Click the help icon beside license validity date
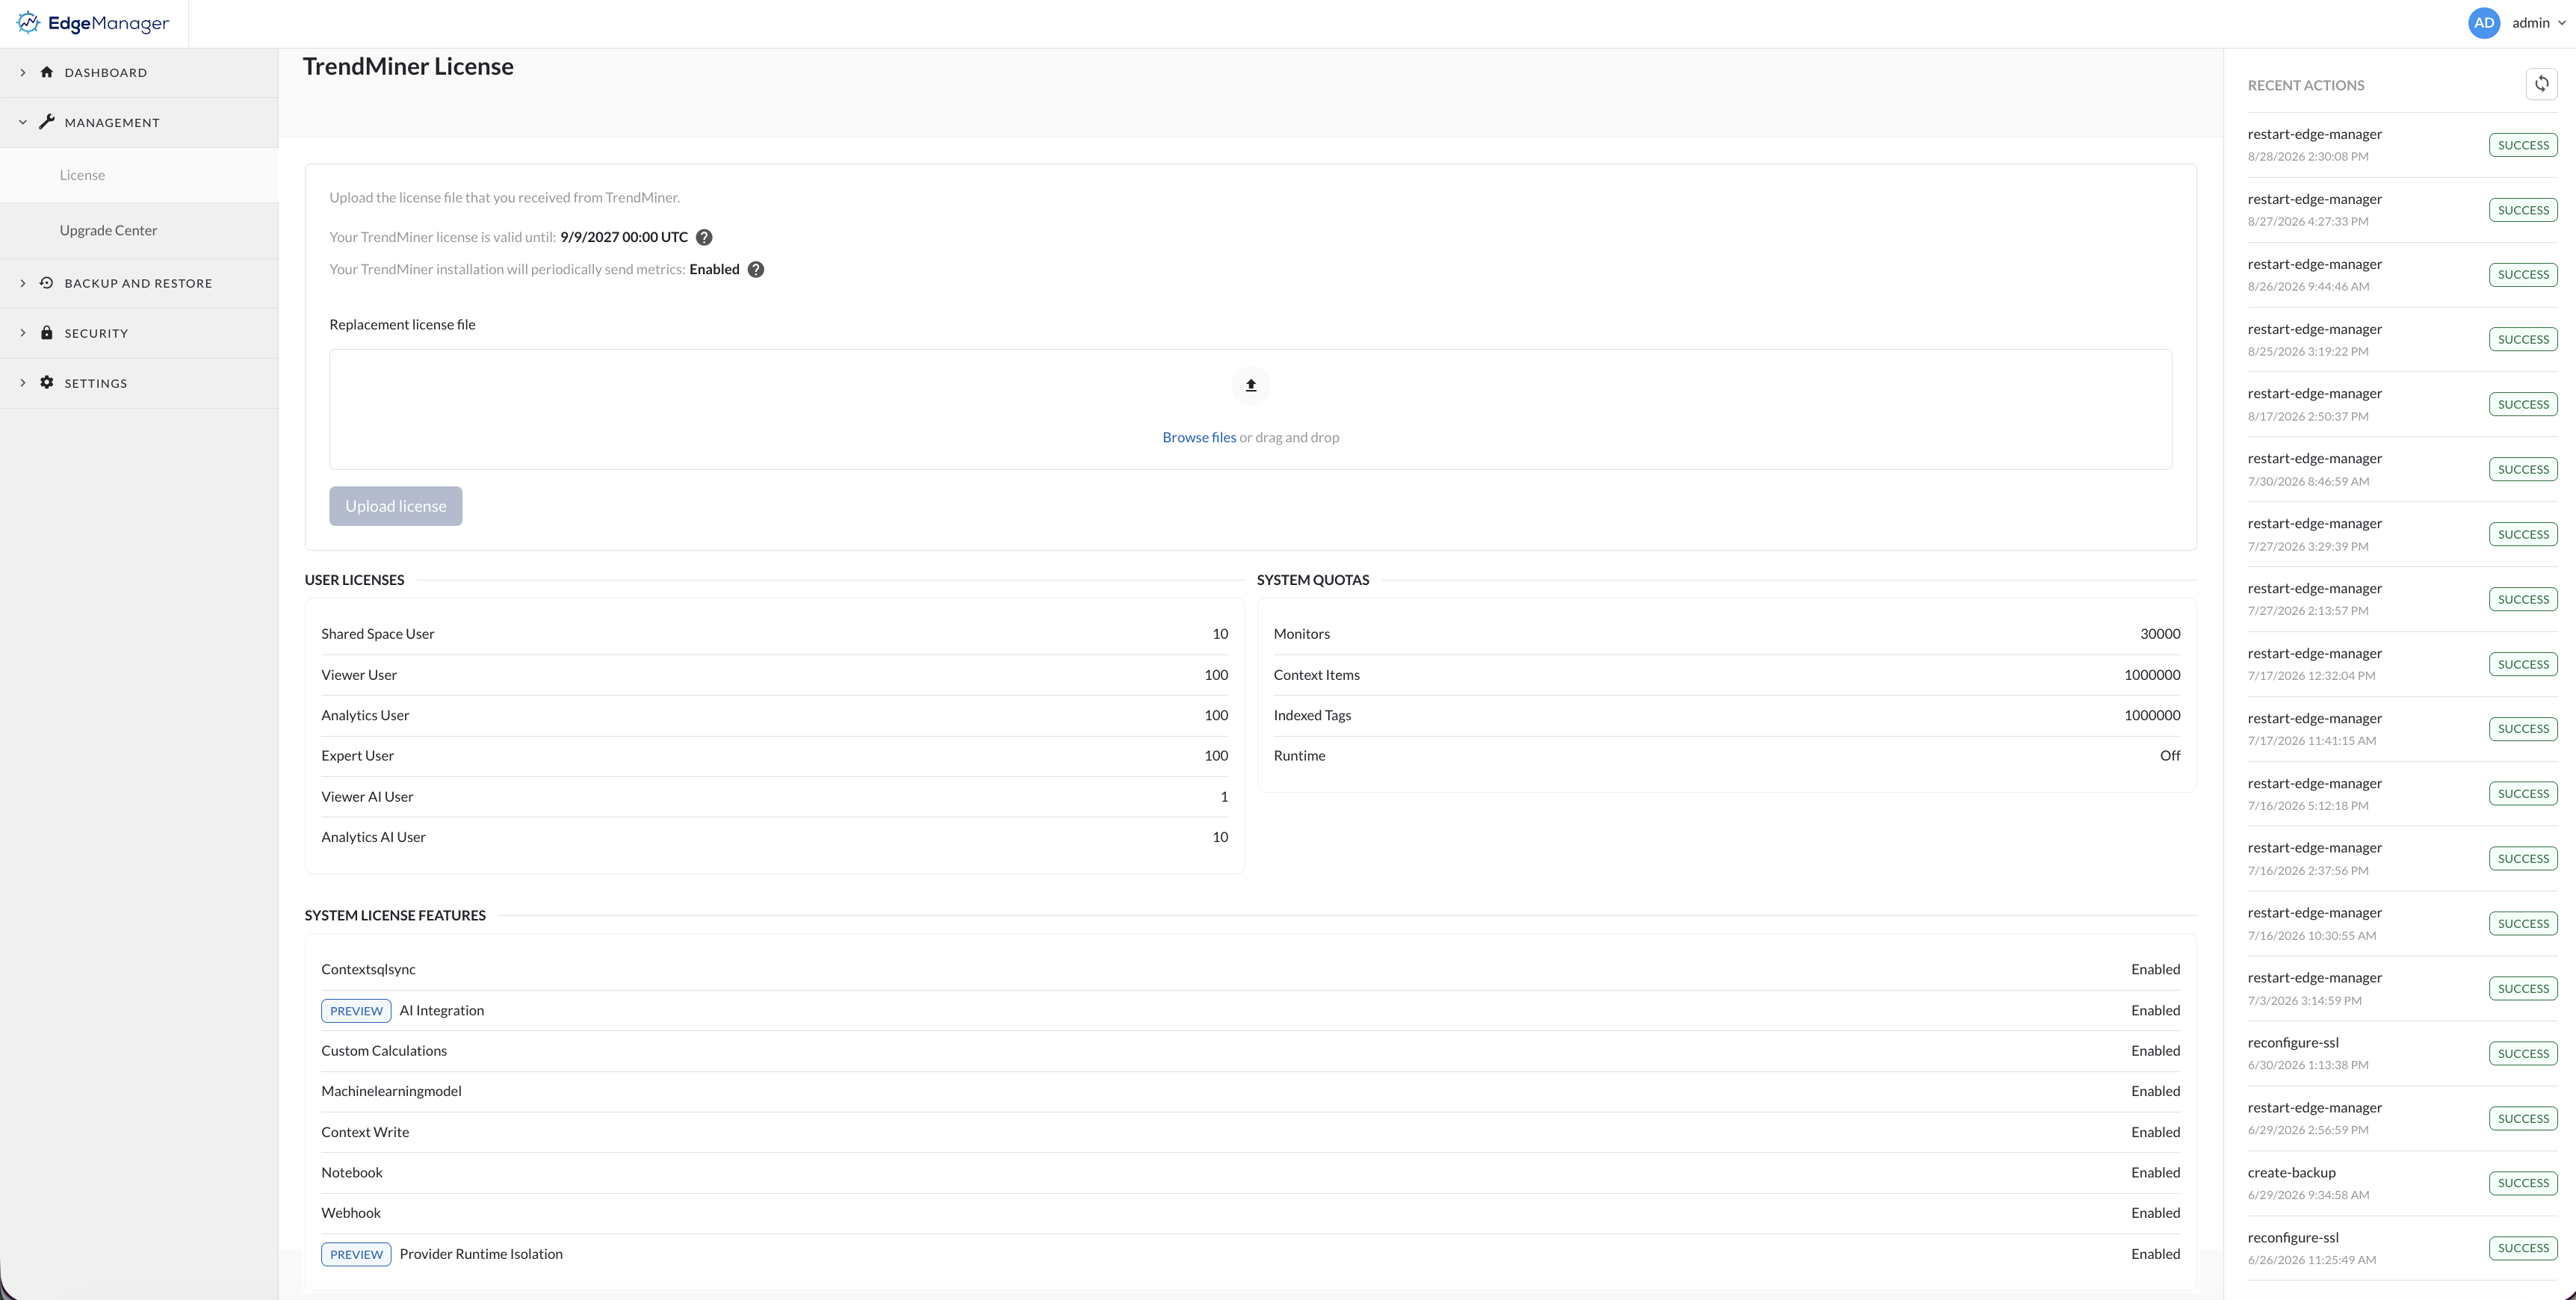The image size is (2576, 1300). coord(704,237)
